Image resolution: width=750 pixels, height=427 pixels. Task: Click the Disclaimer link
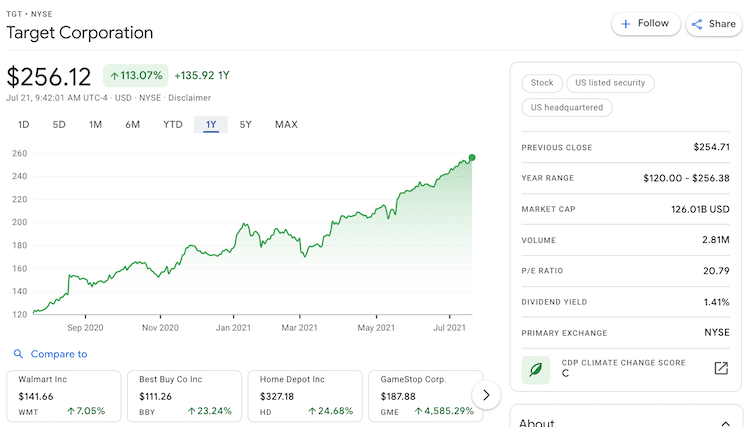pyautogui.click(x=189, y=98)
